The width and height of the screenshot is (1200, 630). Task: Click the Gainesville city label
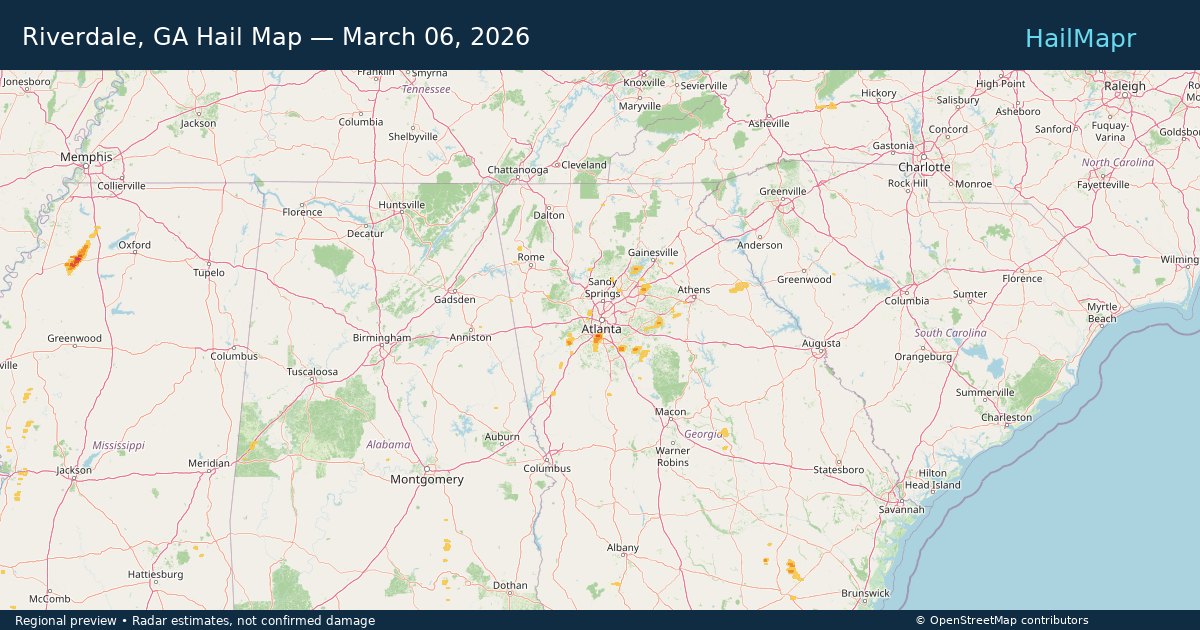pyautogui.click(x=653, y=253)
